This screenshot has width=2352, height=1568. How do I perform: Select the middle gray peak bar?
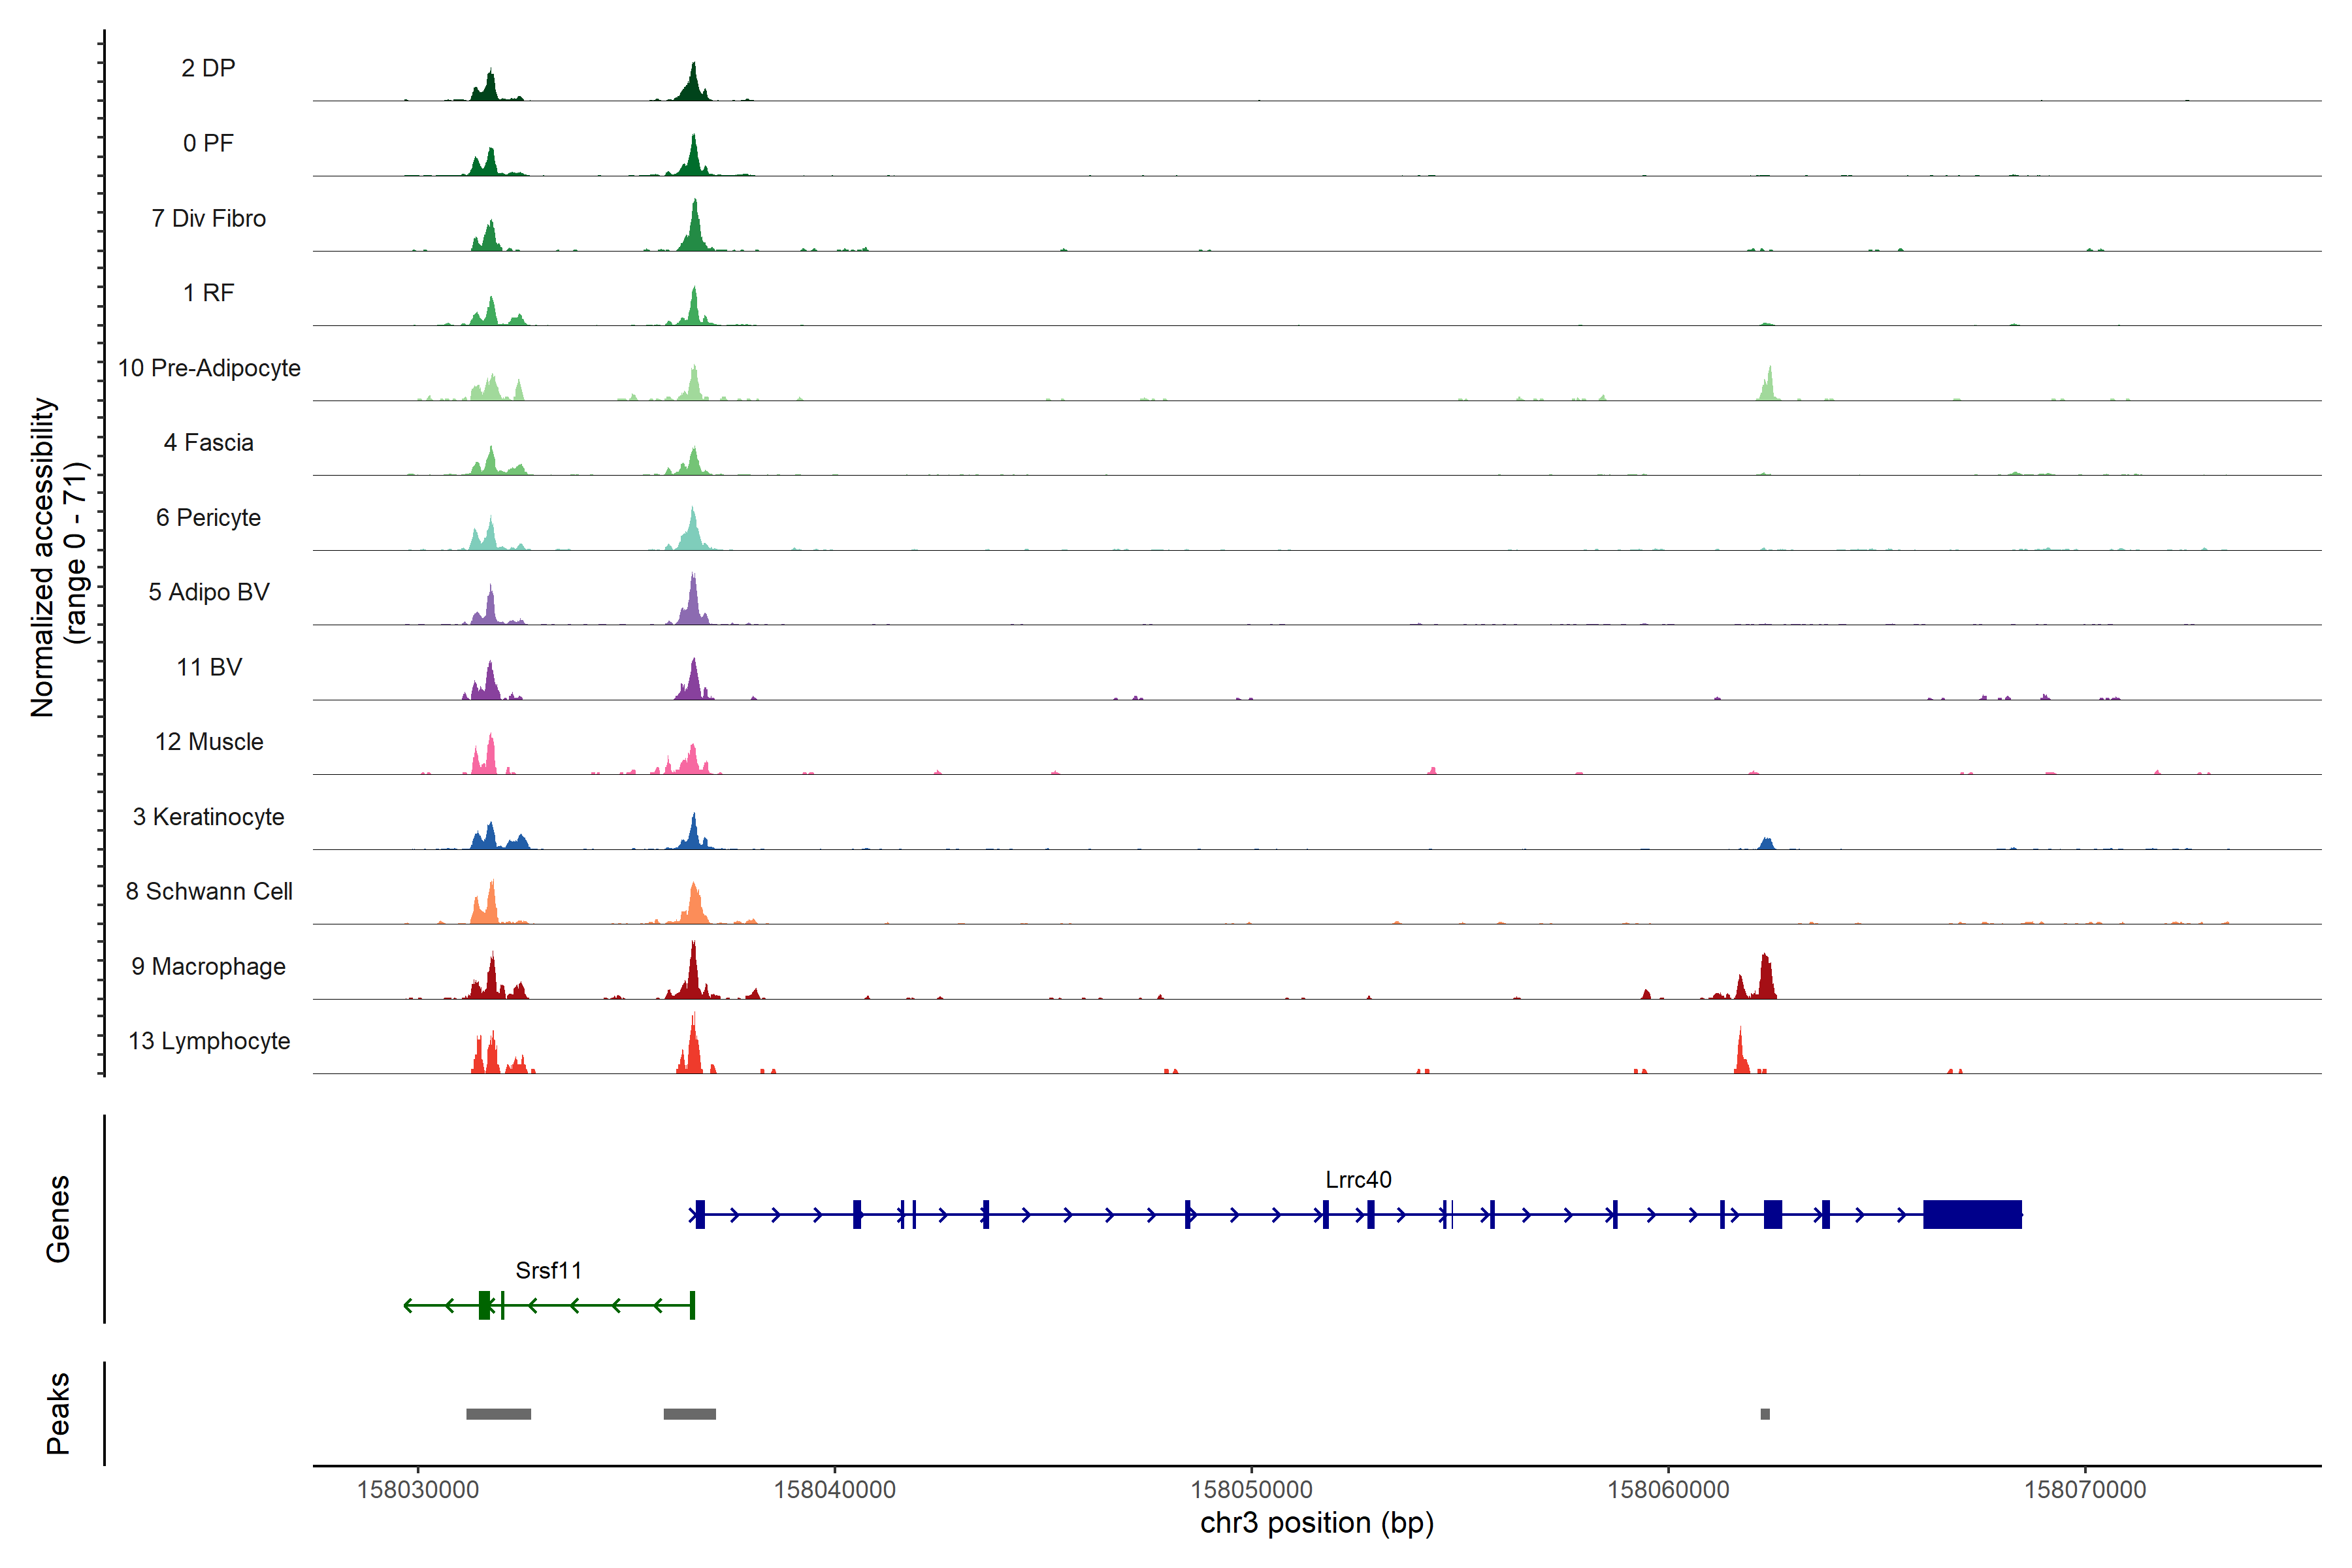coord(689,1414)
